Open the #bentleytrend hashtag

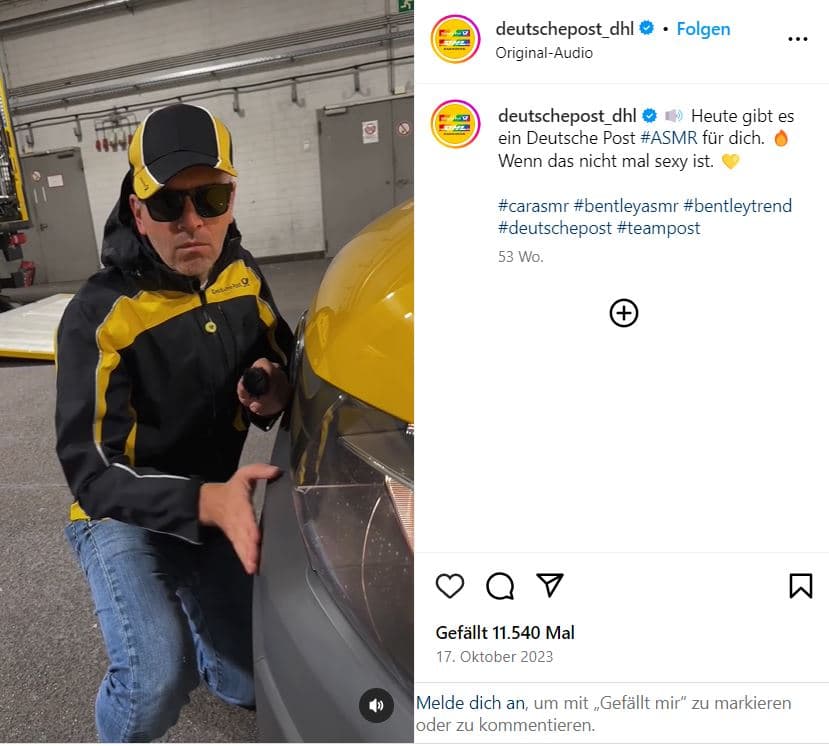click(738, 206)
